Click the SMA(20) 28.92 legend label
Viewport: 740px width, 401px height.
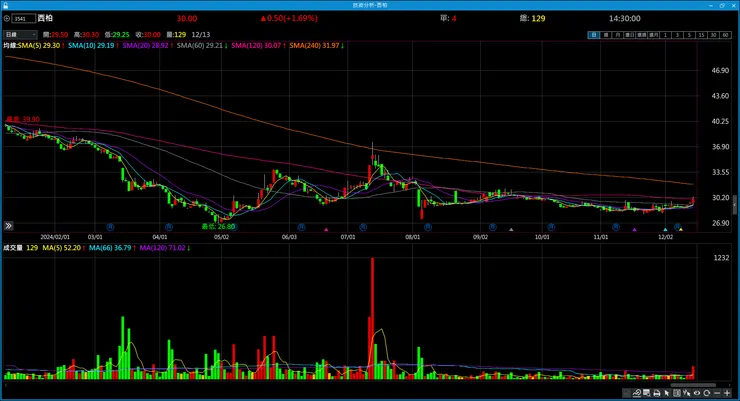tap(145, 45)
